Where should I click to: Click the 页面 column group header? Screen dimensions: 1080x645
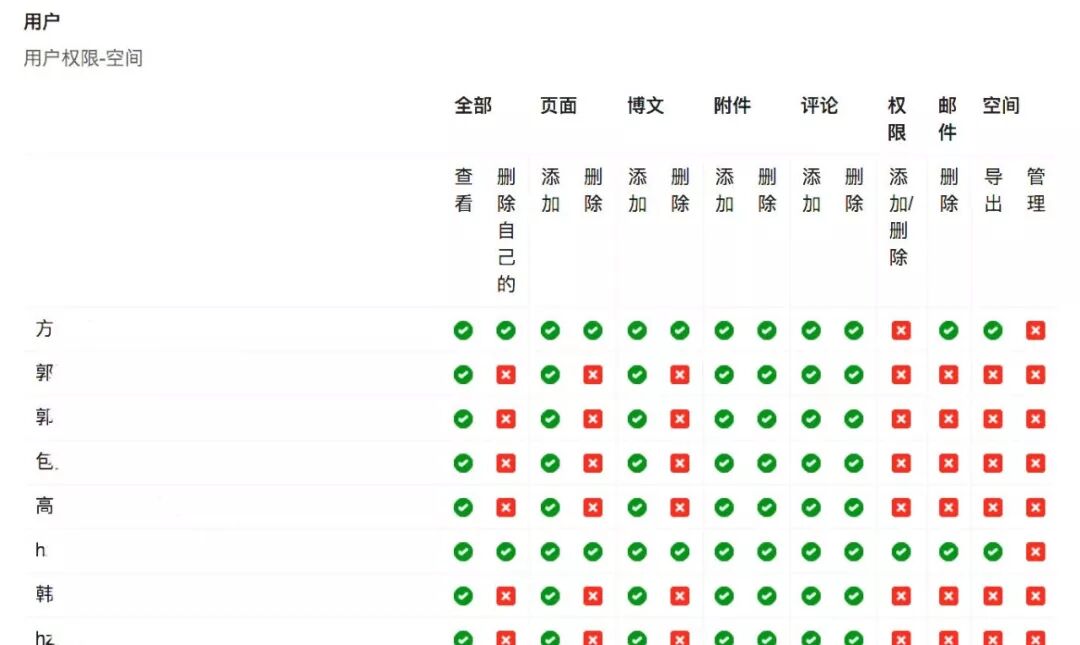click(x=558, y=105)
